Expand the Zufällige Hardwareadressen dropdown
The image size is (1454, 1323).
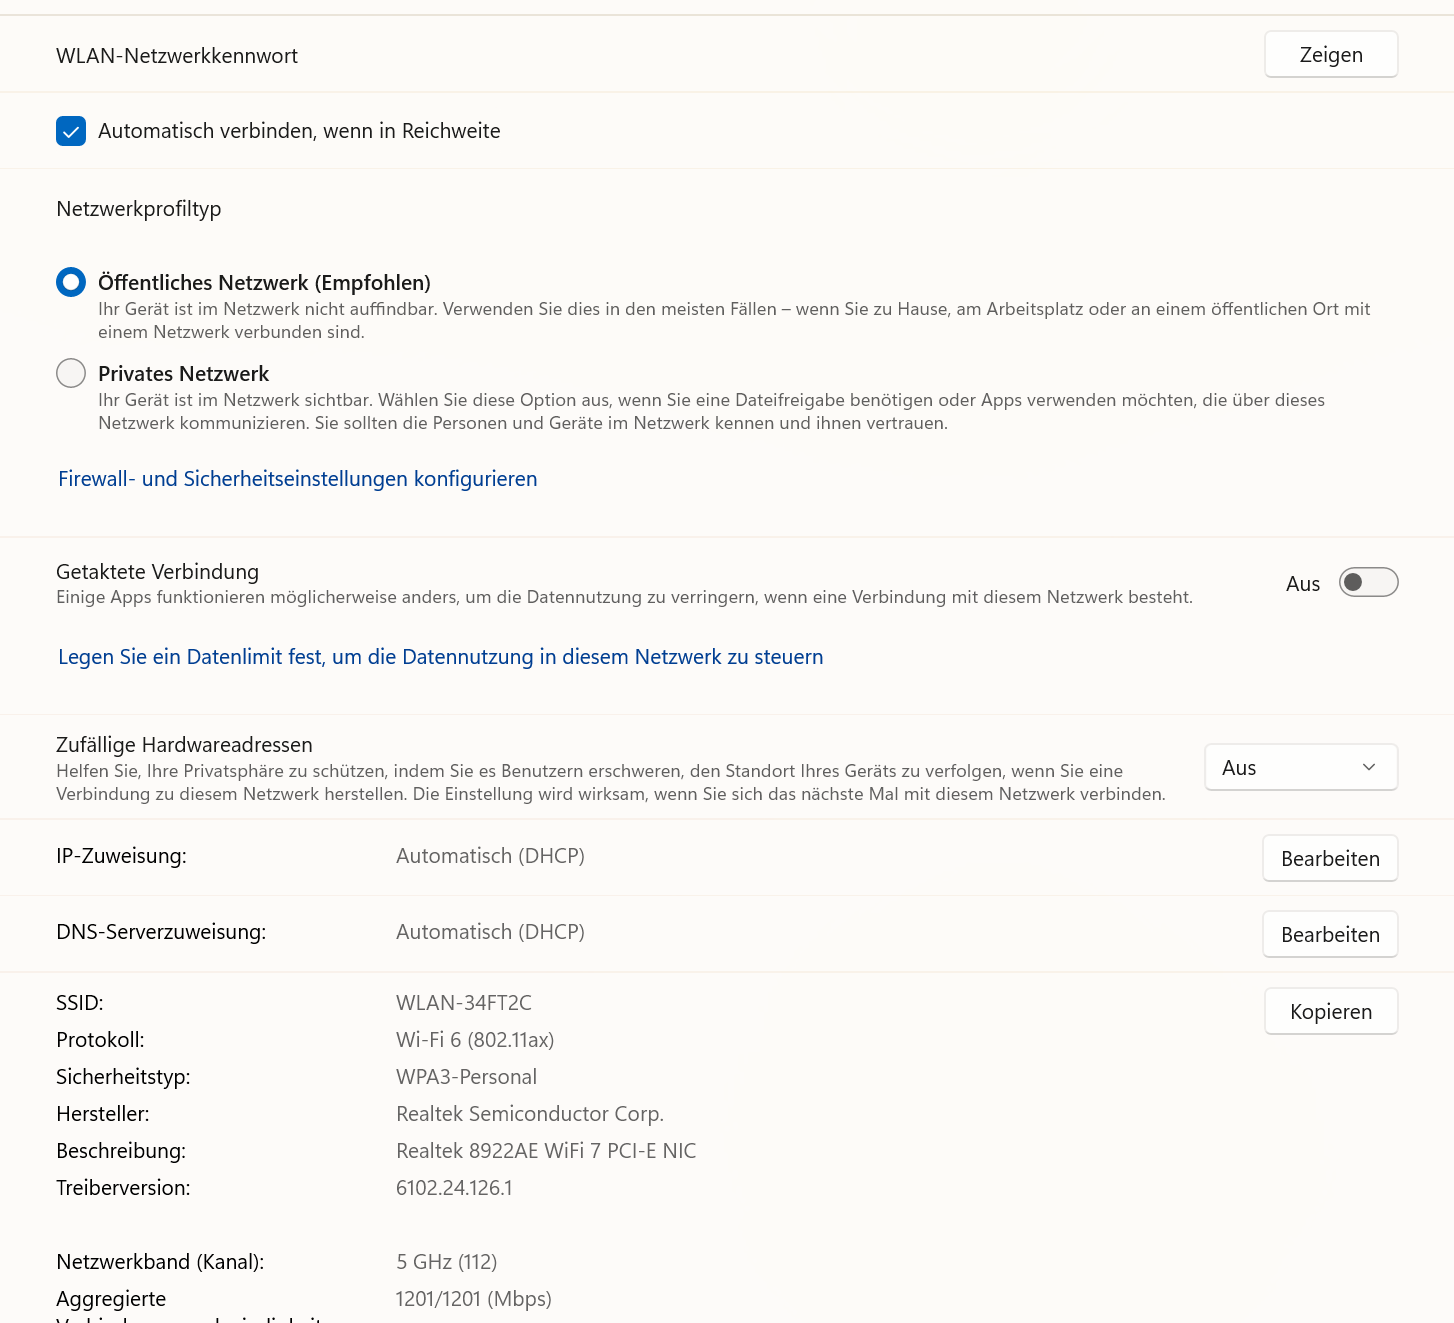[x=1300, y=768]
